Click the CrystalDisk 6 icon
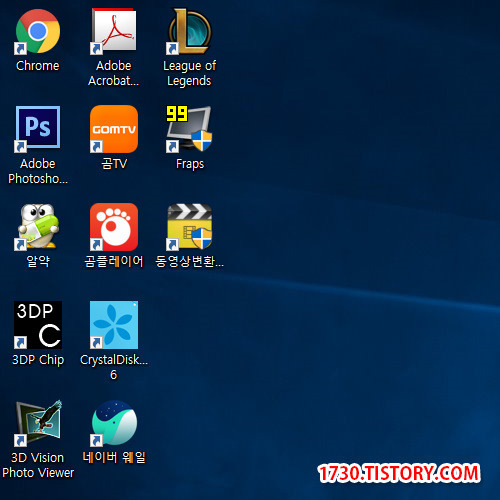The image size is (500, 500). tap(114, 325)
